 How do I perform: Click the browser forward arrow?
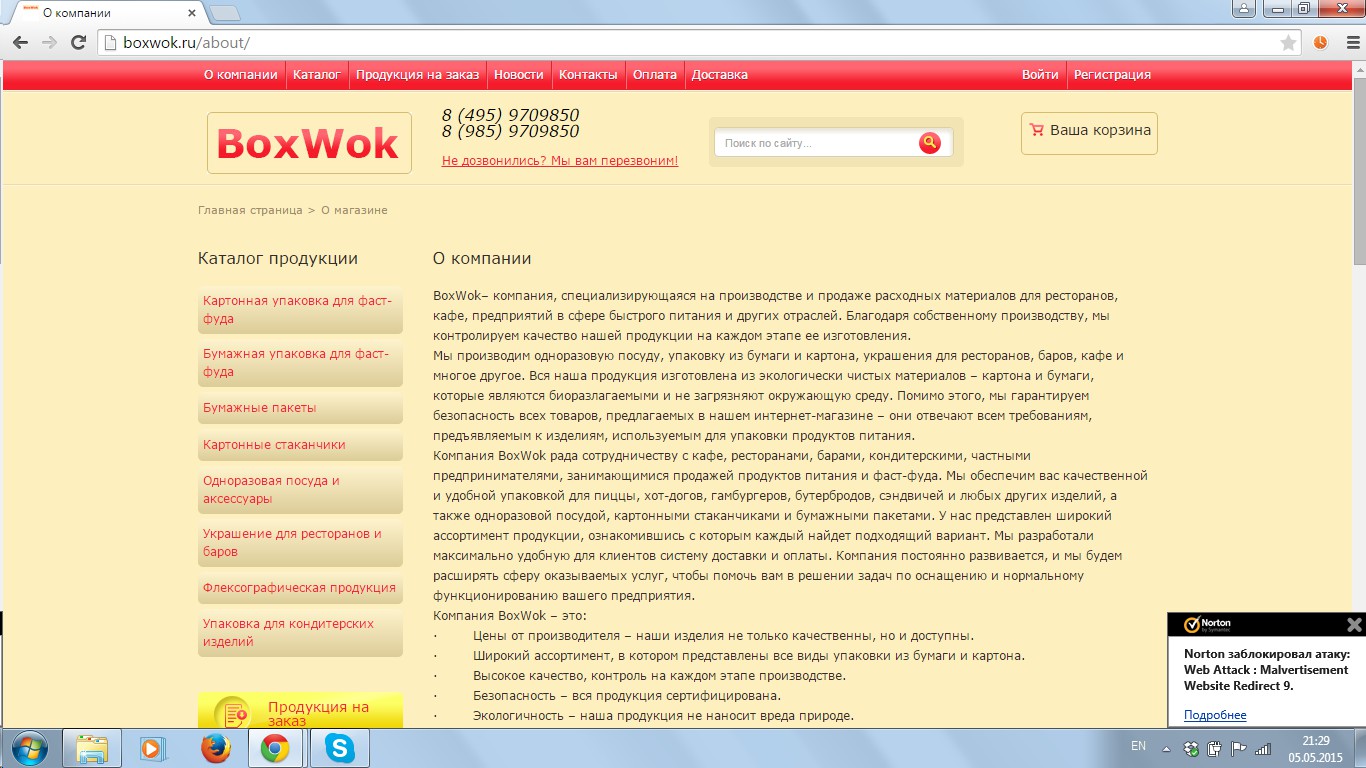click(x=49, y=42)
